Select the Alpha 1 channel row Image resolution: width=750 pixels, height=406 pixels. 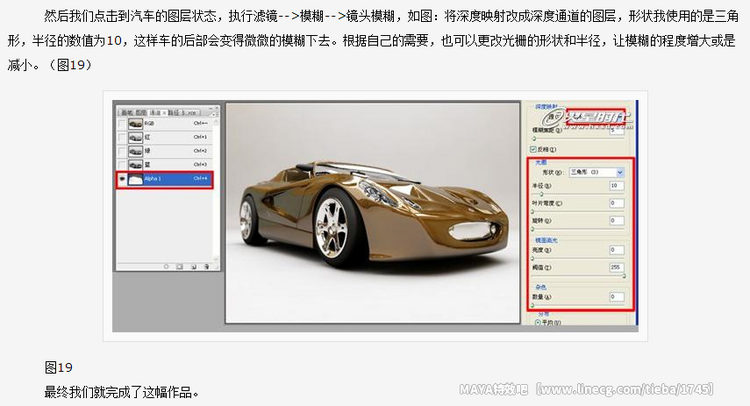165,179
